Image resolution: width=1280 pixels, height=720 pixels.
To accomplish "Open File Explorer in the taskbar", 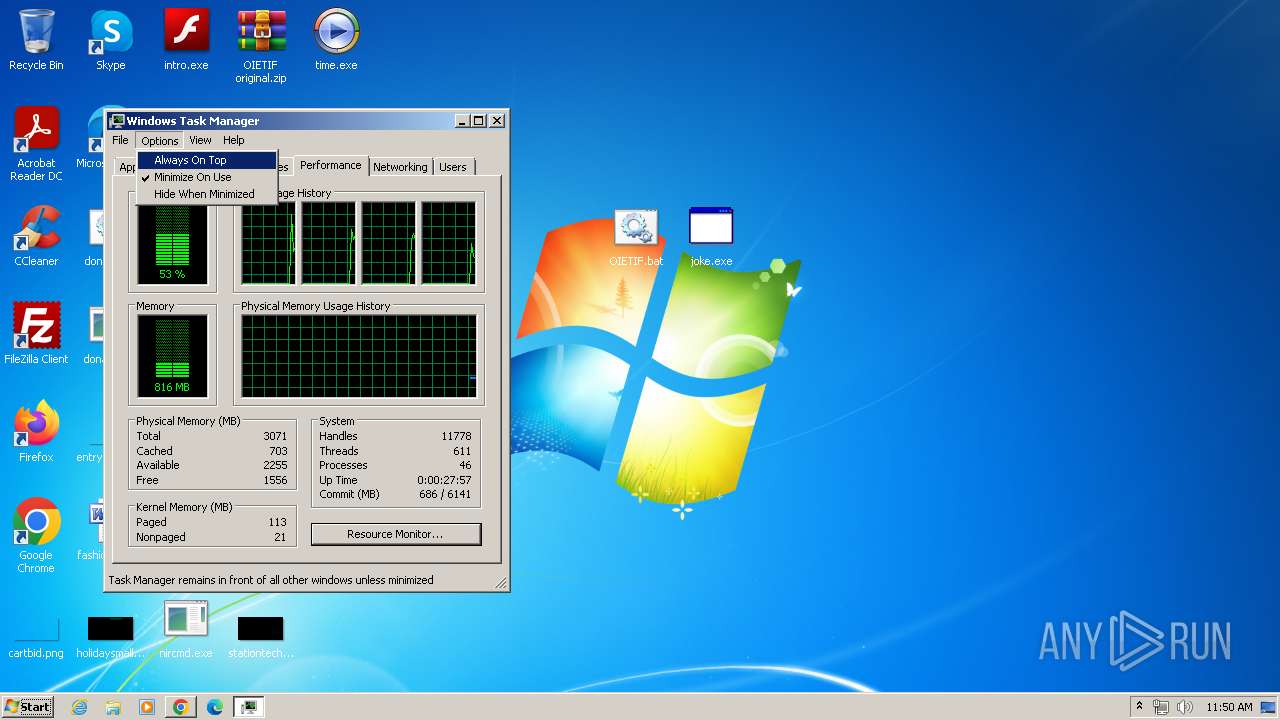I will 113,707.
